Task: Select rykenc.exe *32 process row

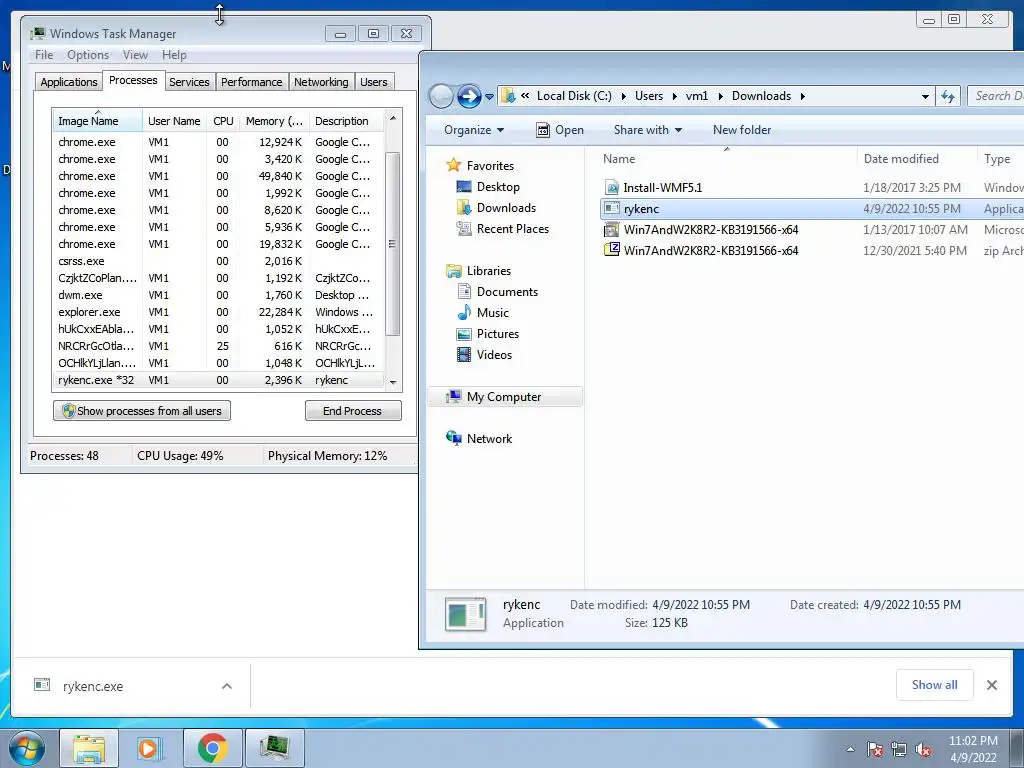Action: click(x=218, y=380)
